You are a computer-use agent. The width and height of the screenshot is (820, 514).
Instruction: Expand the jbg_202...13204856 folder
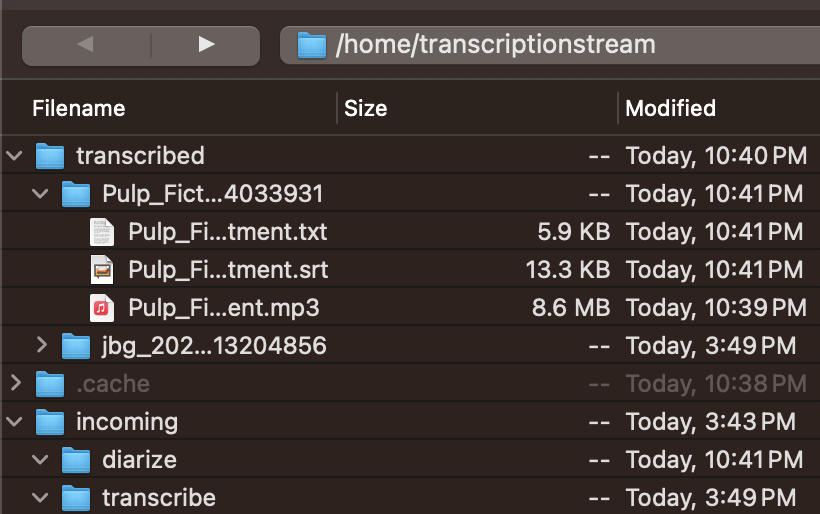tap(41, 346)
